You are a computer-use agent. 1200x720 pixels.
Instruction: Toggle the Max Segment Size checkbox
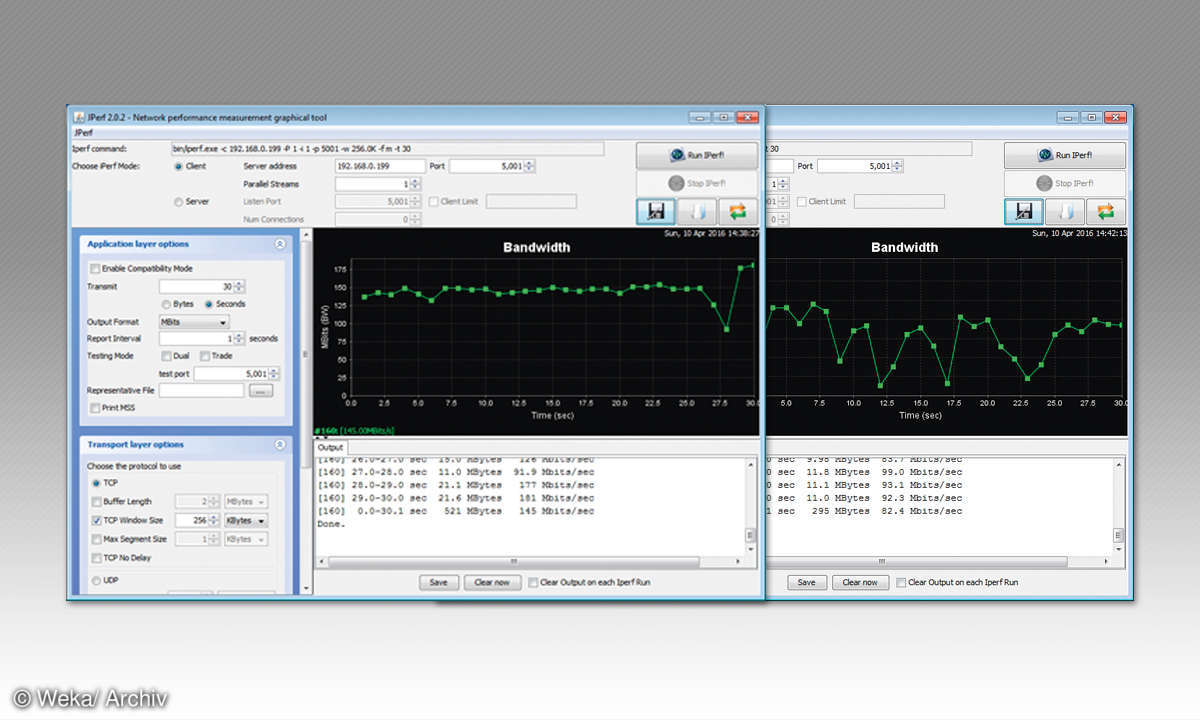(x=96, y=539)
